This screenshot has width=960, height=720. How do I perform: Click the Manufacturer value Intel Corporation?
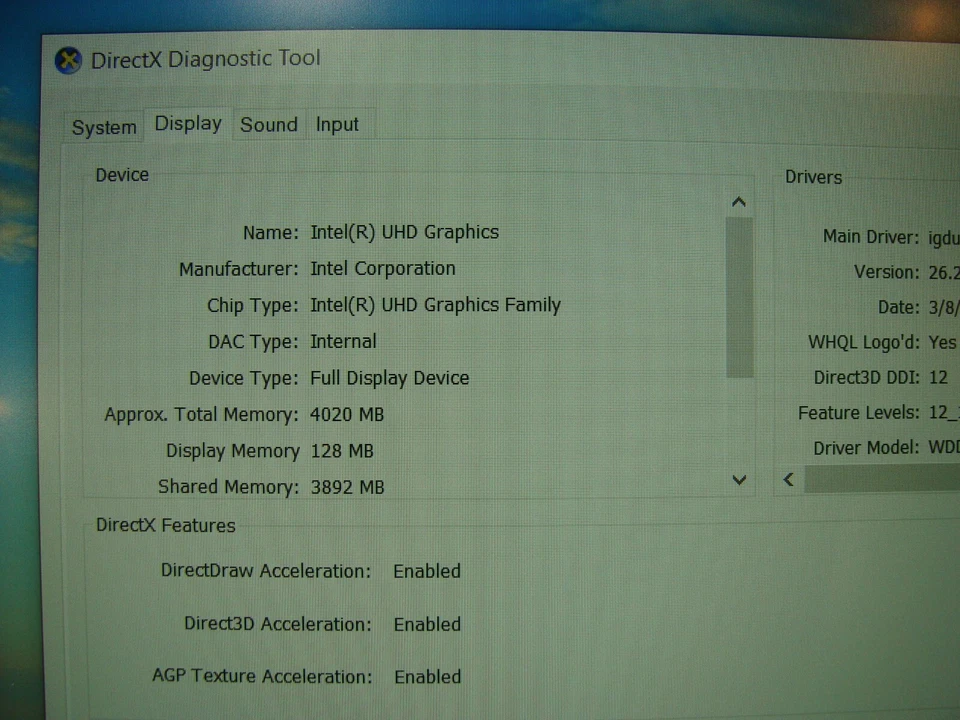[x=383, y=268]
